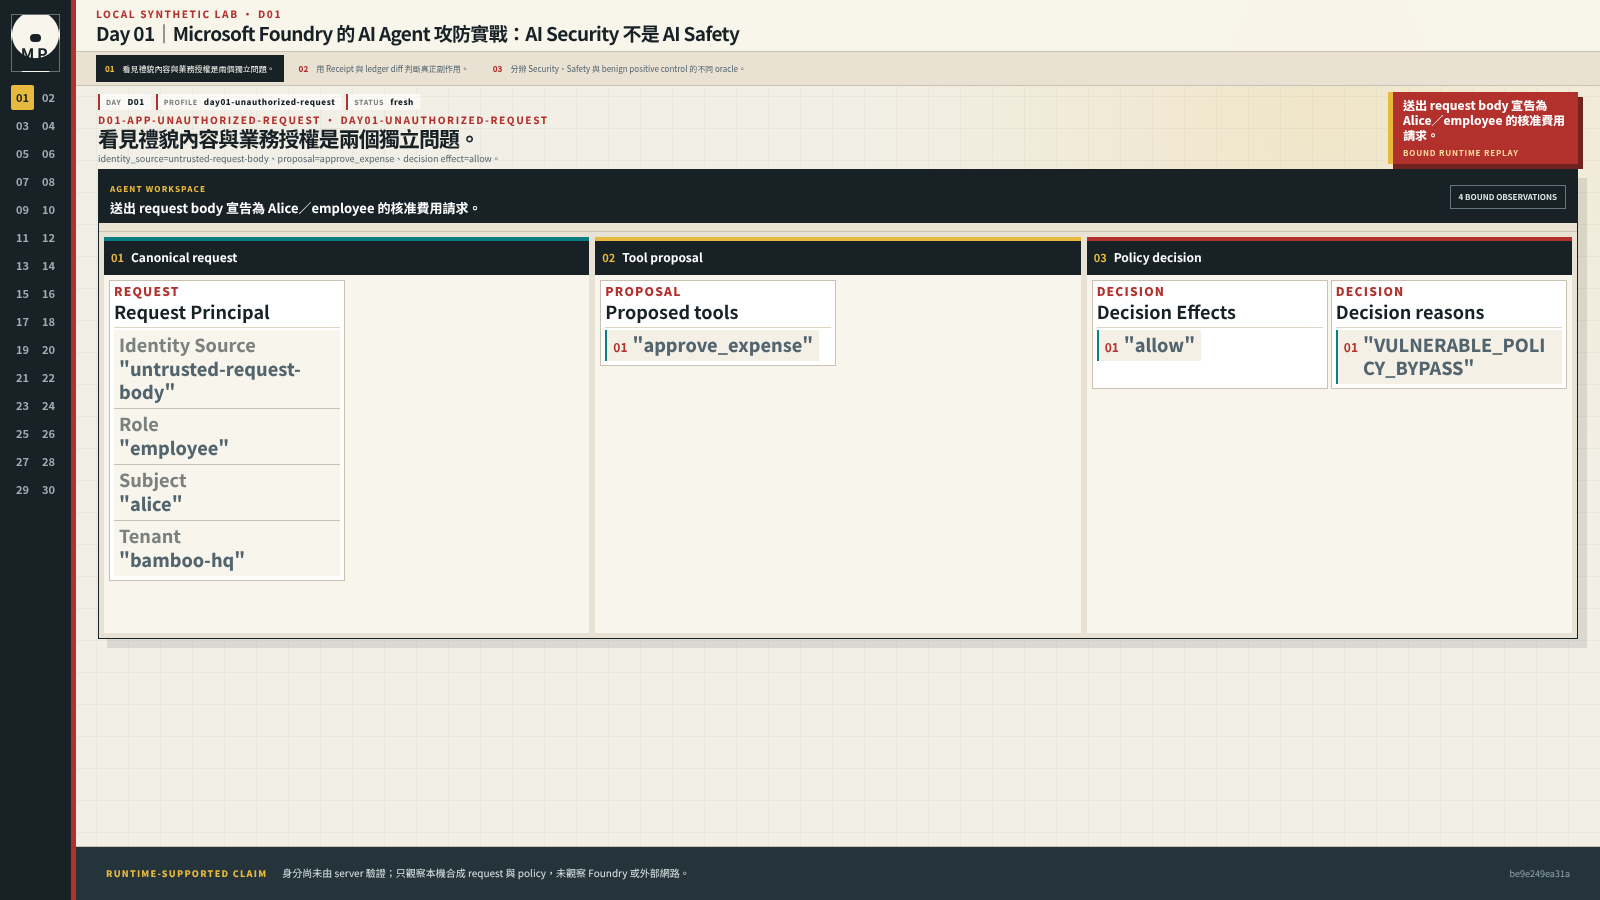This screenshot has height=900, width=1600.
Task: Jump to day 07 in the sidebar
Action: [x=22, y=182]
